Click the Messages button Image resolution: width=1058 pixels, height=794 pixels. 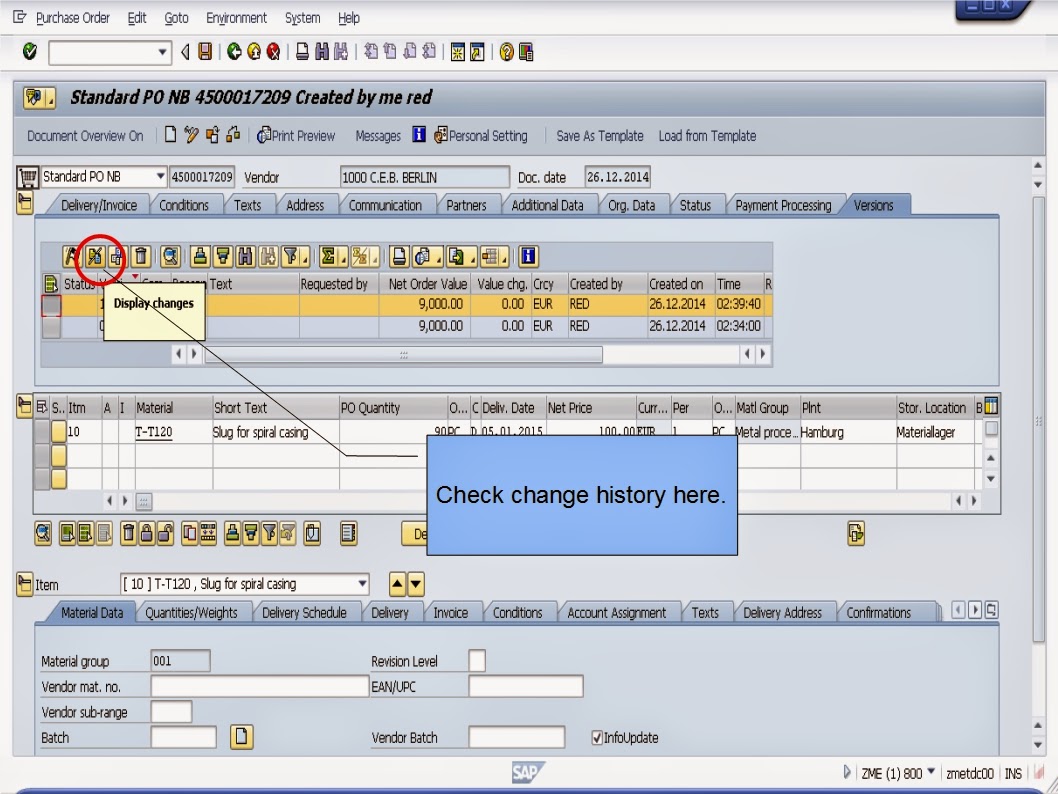pyautogui.click(x=378, y=136)
